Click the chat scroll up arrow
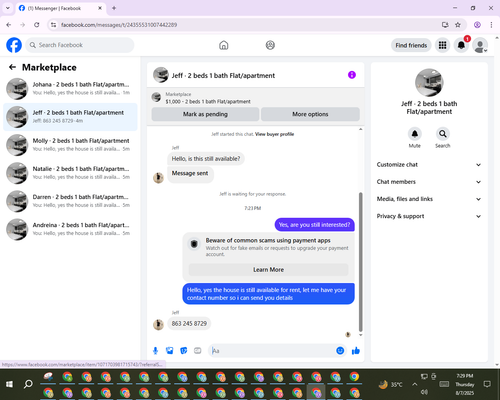The image size is (500, 400). (x=360, y=129)
